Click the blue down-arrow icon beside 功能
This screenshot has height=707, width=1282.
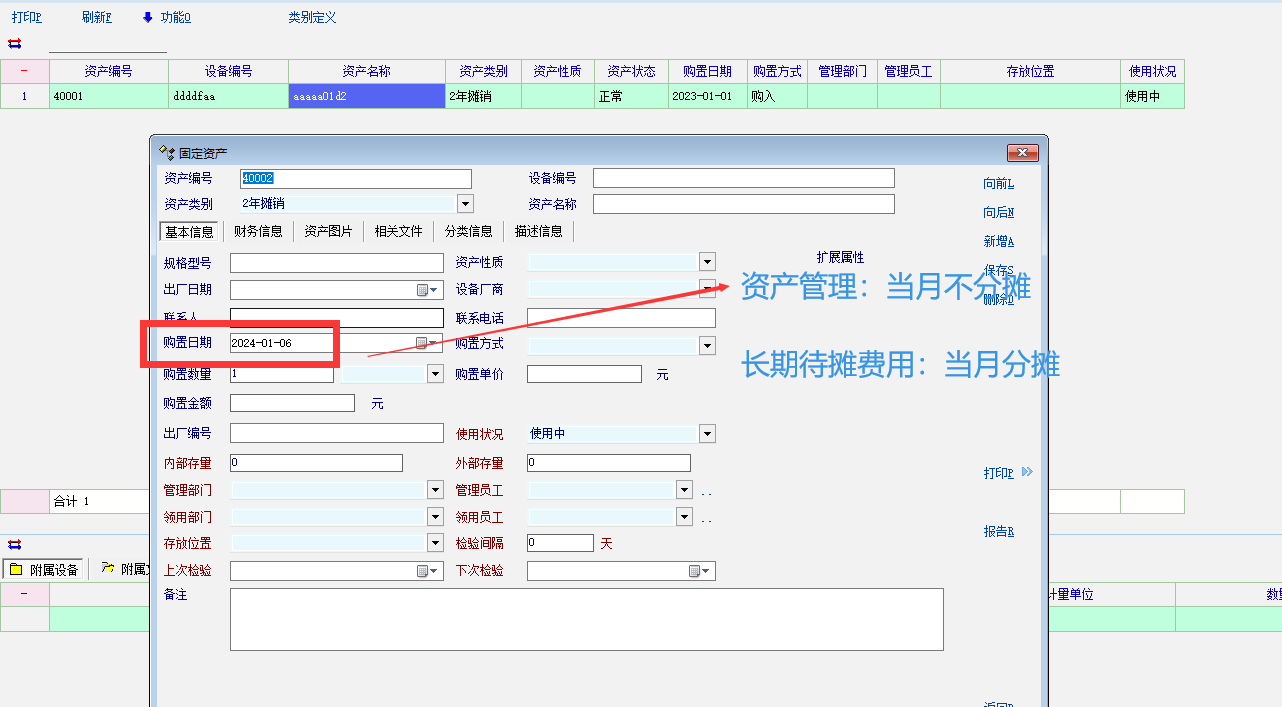point(148,17)
